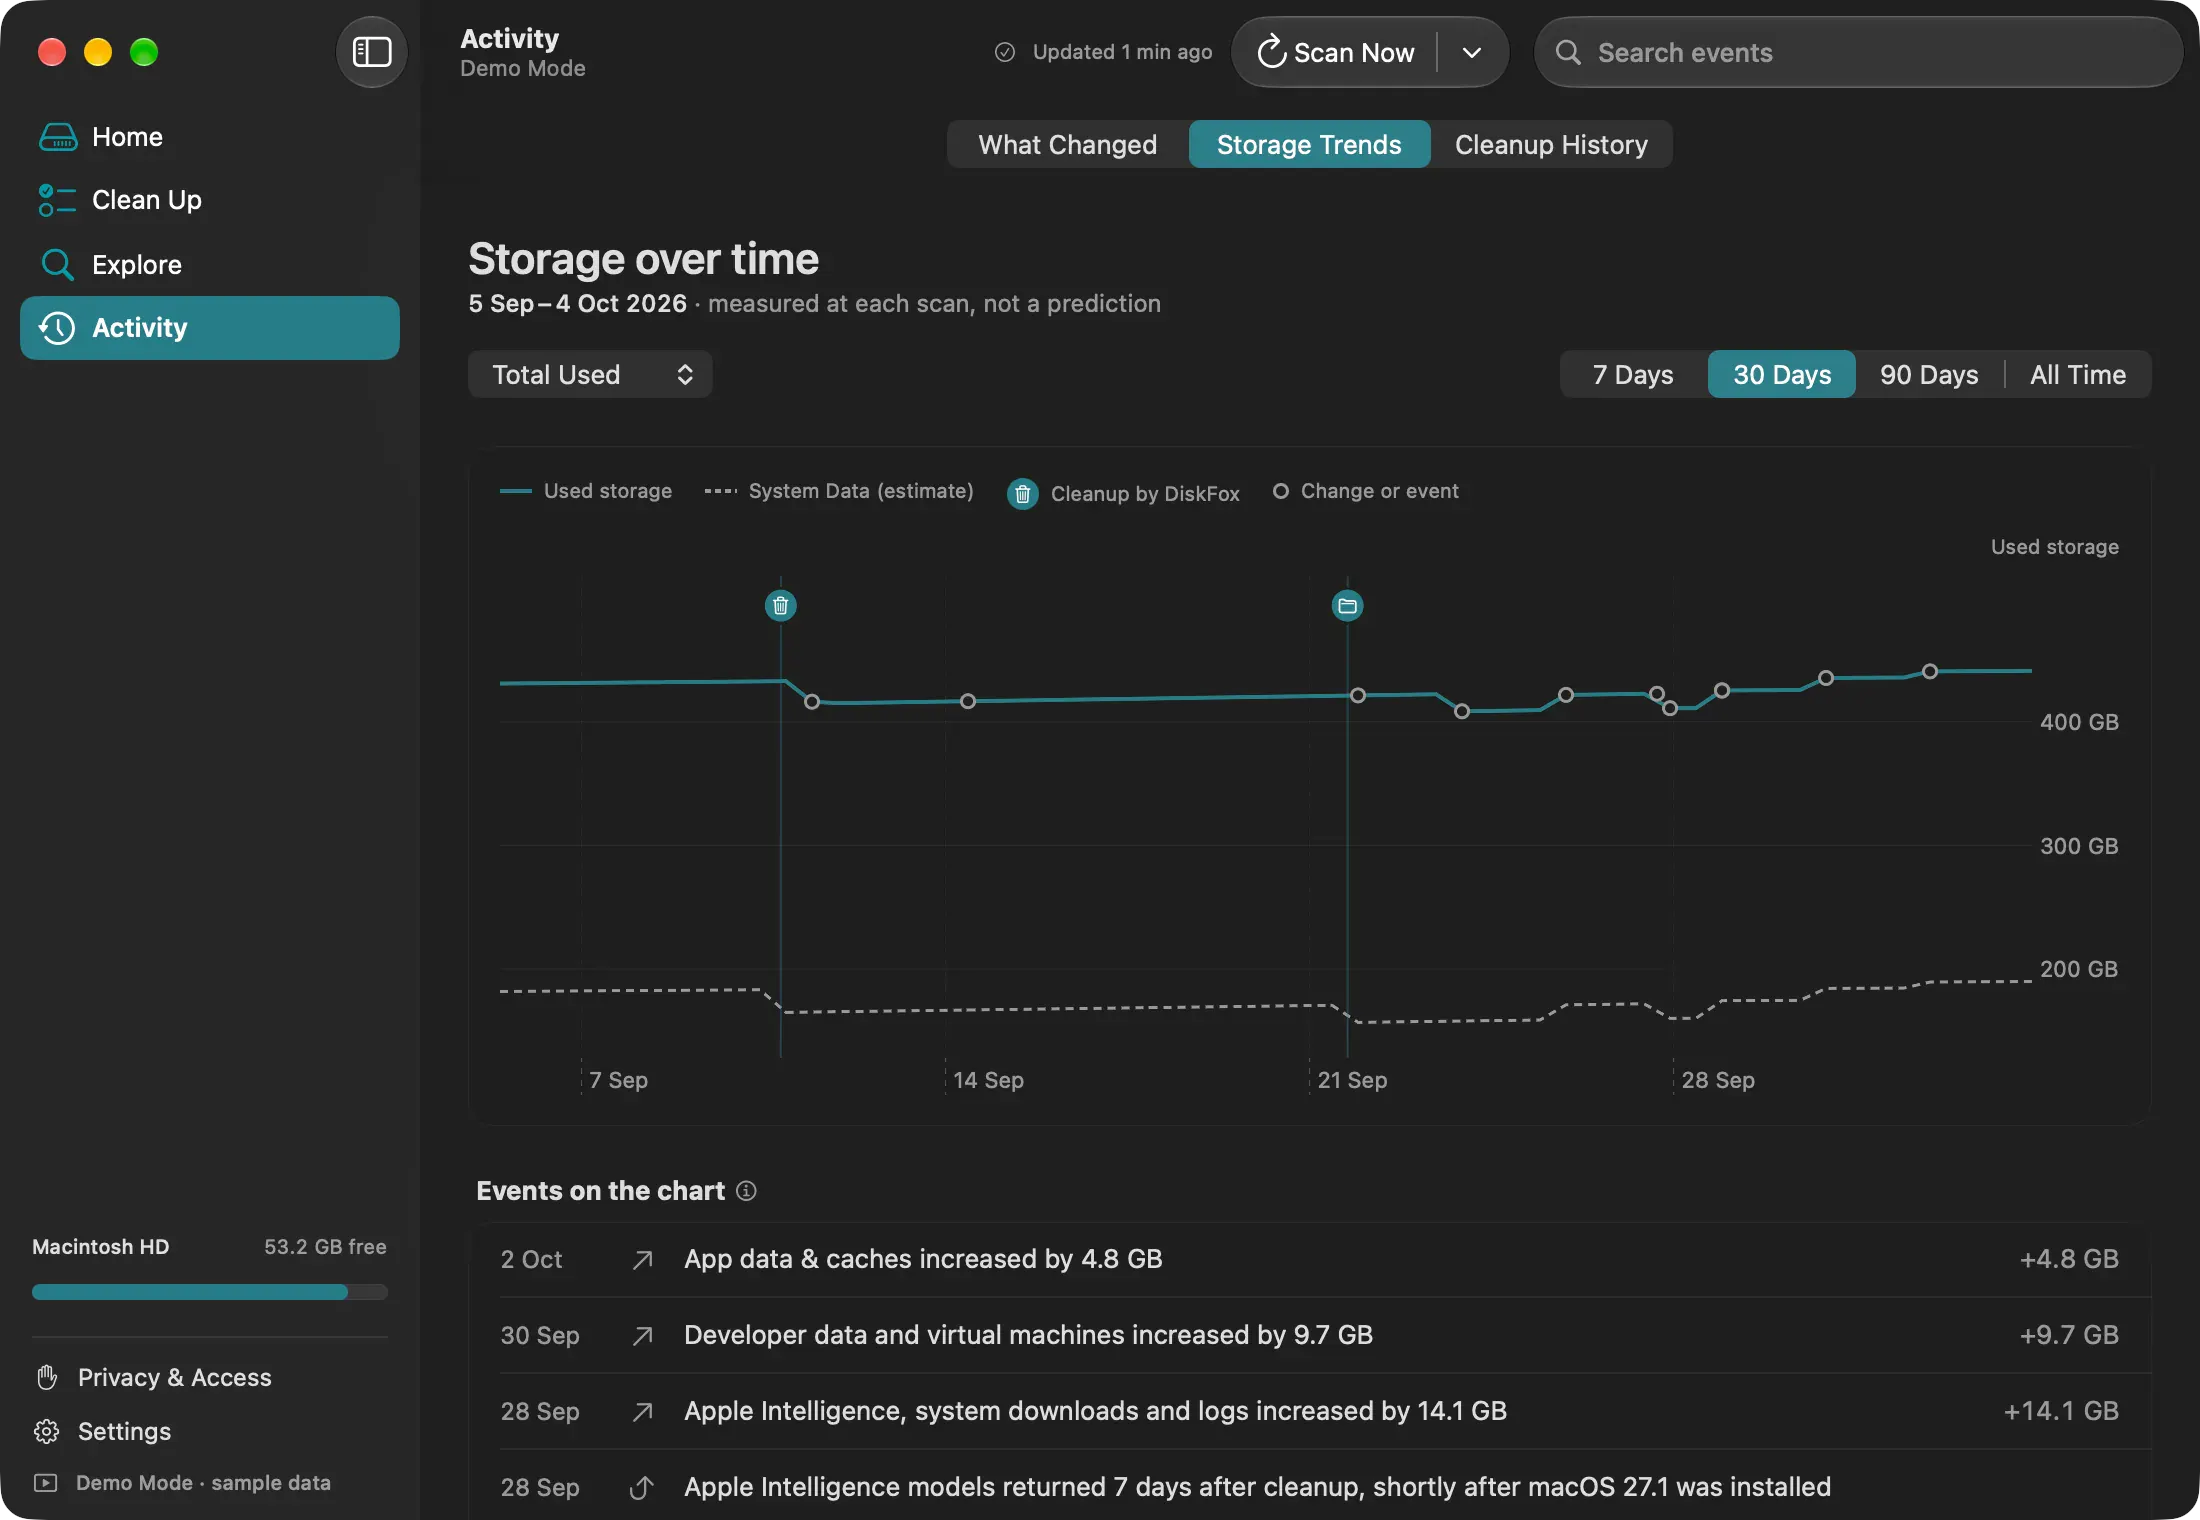Viewport: 2200px width, 1520px height.
Task: Select the Storage Trends tab
Action: point(1309,145)
